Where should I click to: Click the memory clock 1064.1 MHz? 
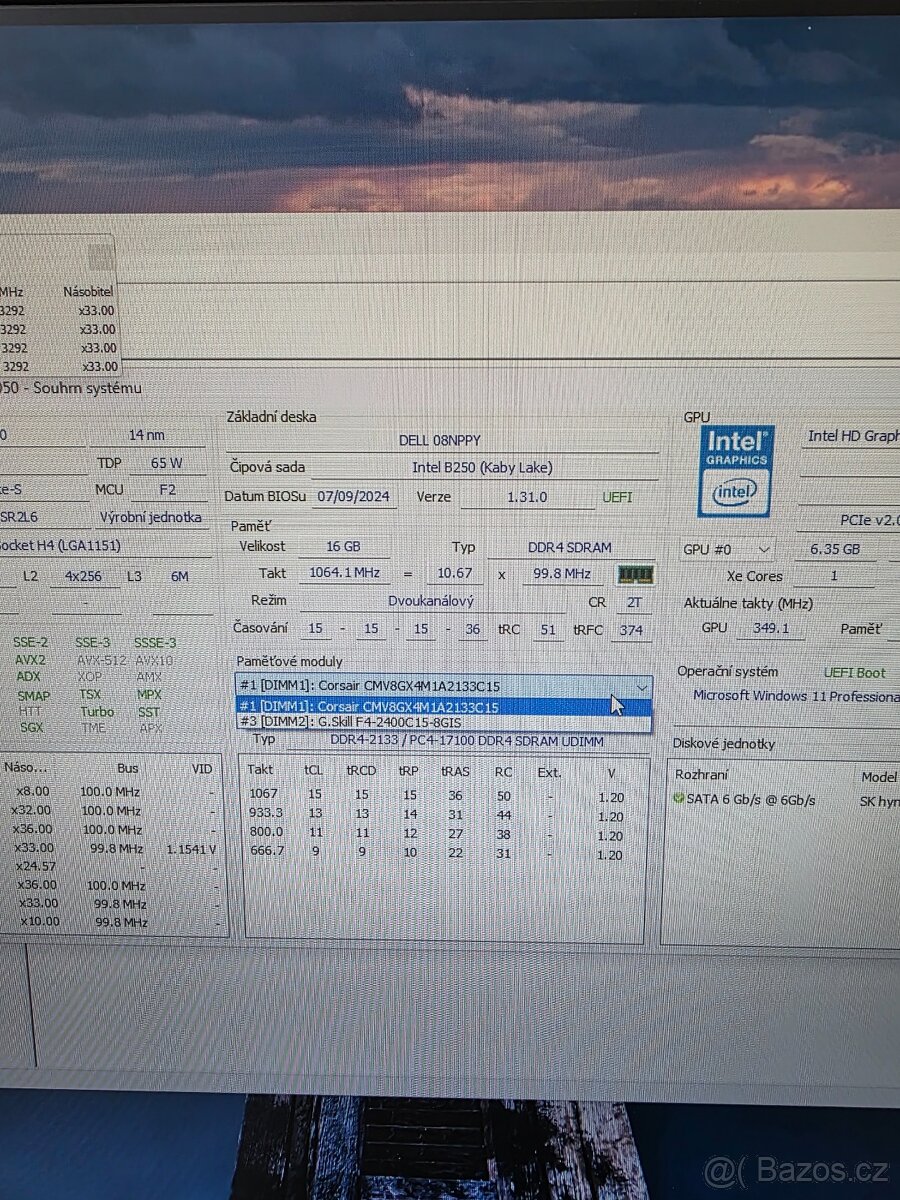(345, 573)
